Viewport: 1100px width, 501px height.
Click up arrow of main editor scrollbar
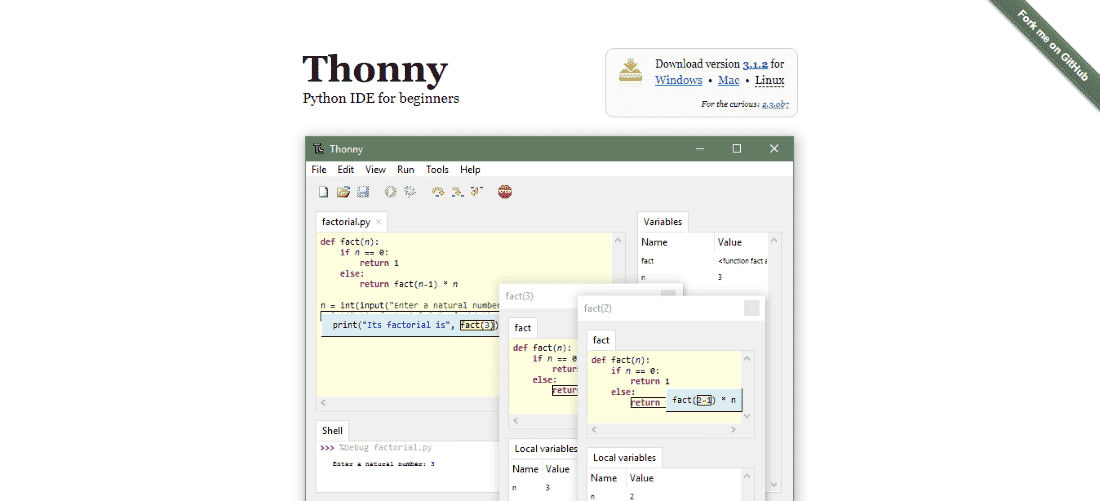click(x=618, y=241)
